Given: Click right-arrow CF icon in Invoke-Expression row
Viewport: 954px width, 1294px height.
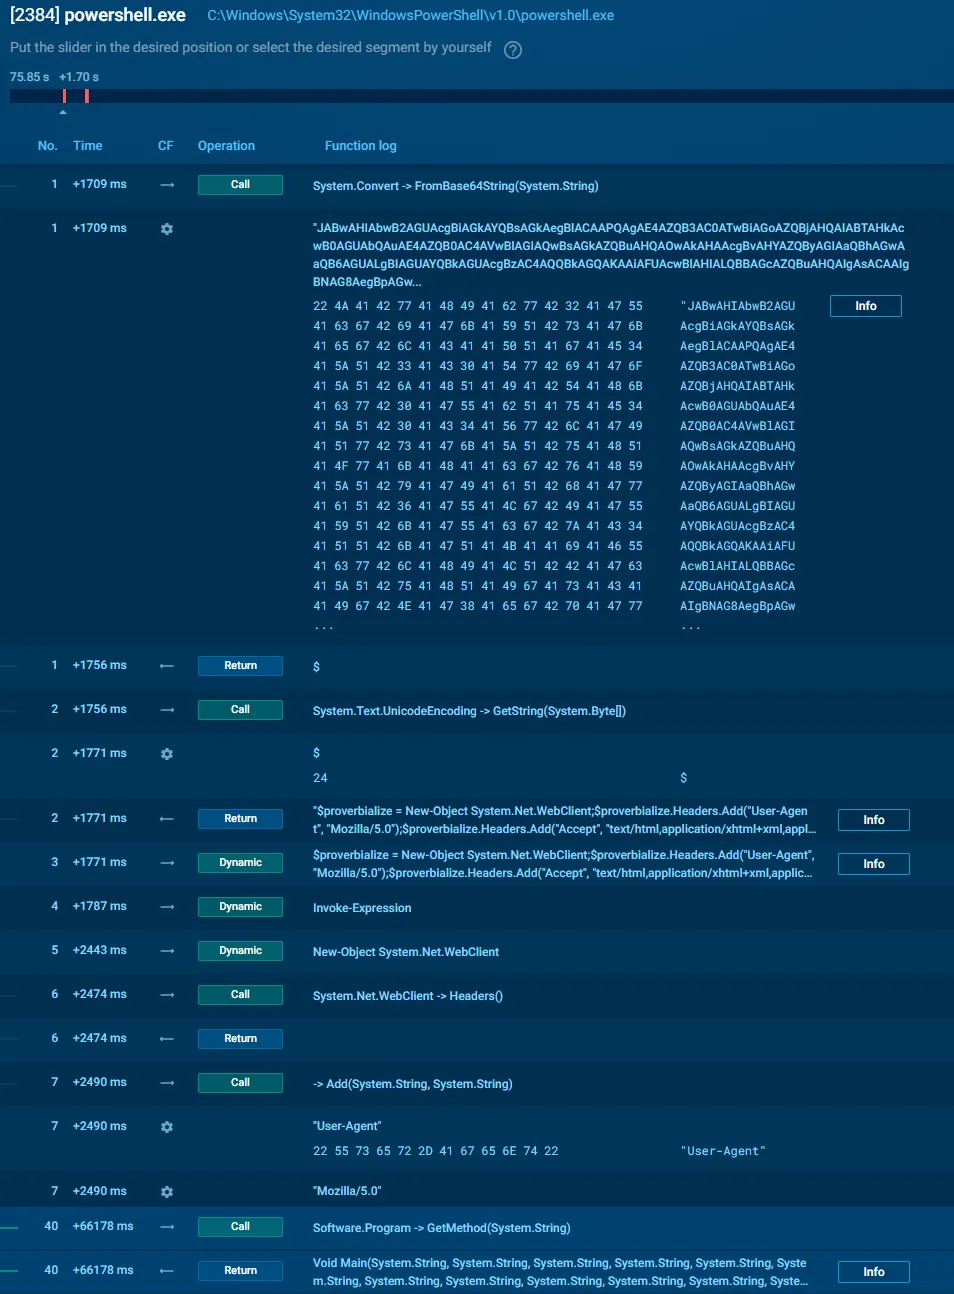Looking at the screenshot, I should coord(167,907).
